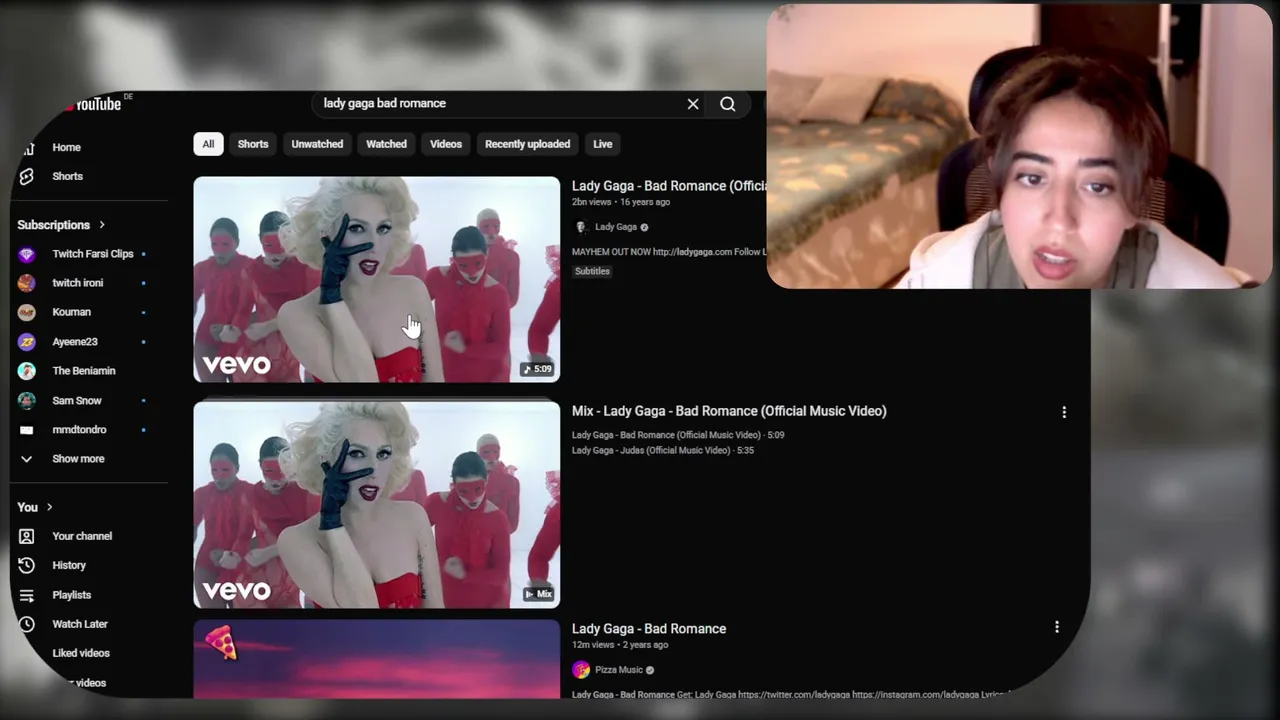The height and width of the screenshot is (720, 1280).
Task: Click the Mix badge on second thumbnail
Action: (x=539, y=594)
